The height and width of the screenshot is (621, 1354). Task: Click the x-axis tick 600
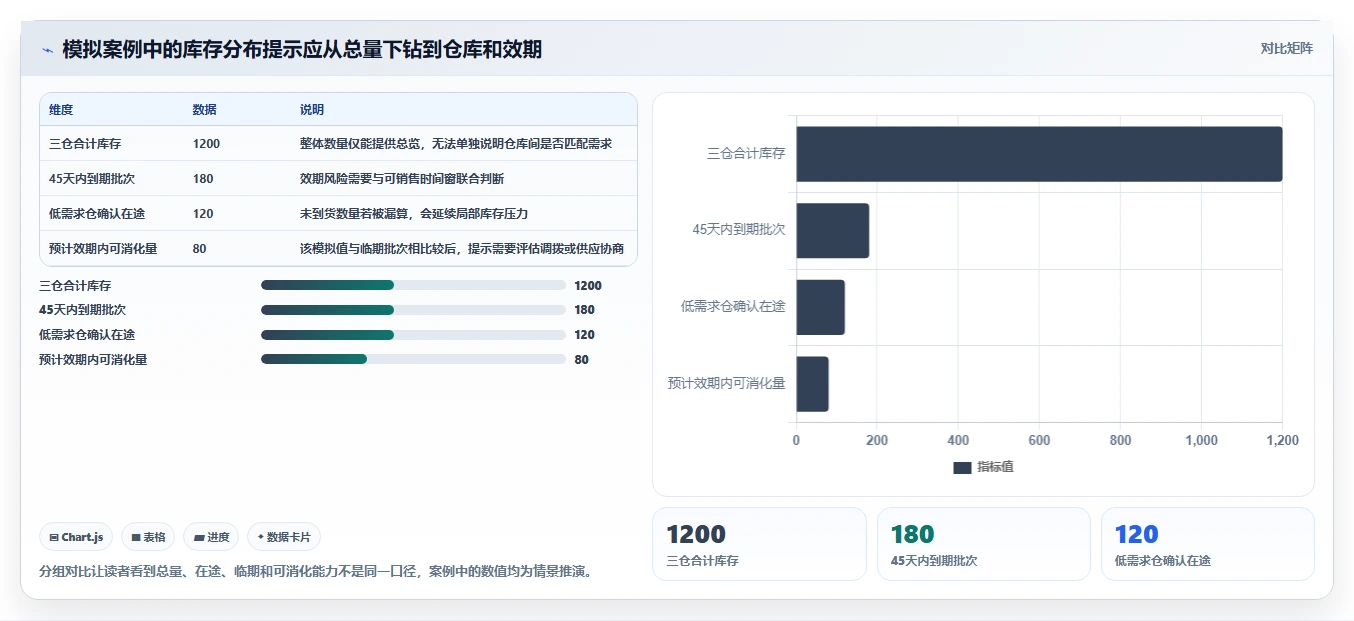1039,441
